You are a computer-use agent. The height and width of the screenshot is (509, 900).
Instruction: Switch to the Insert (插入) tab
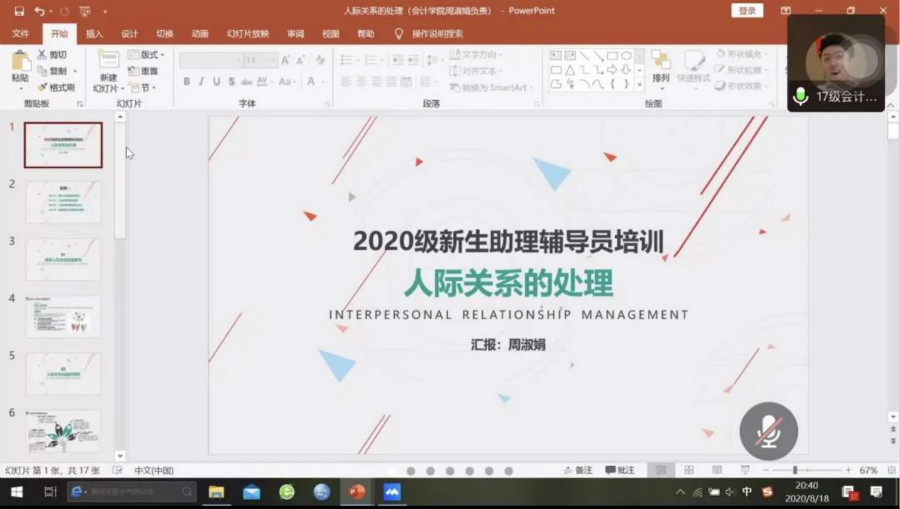(x=94, y=33)
